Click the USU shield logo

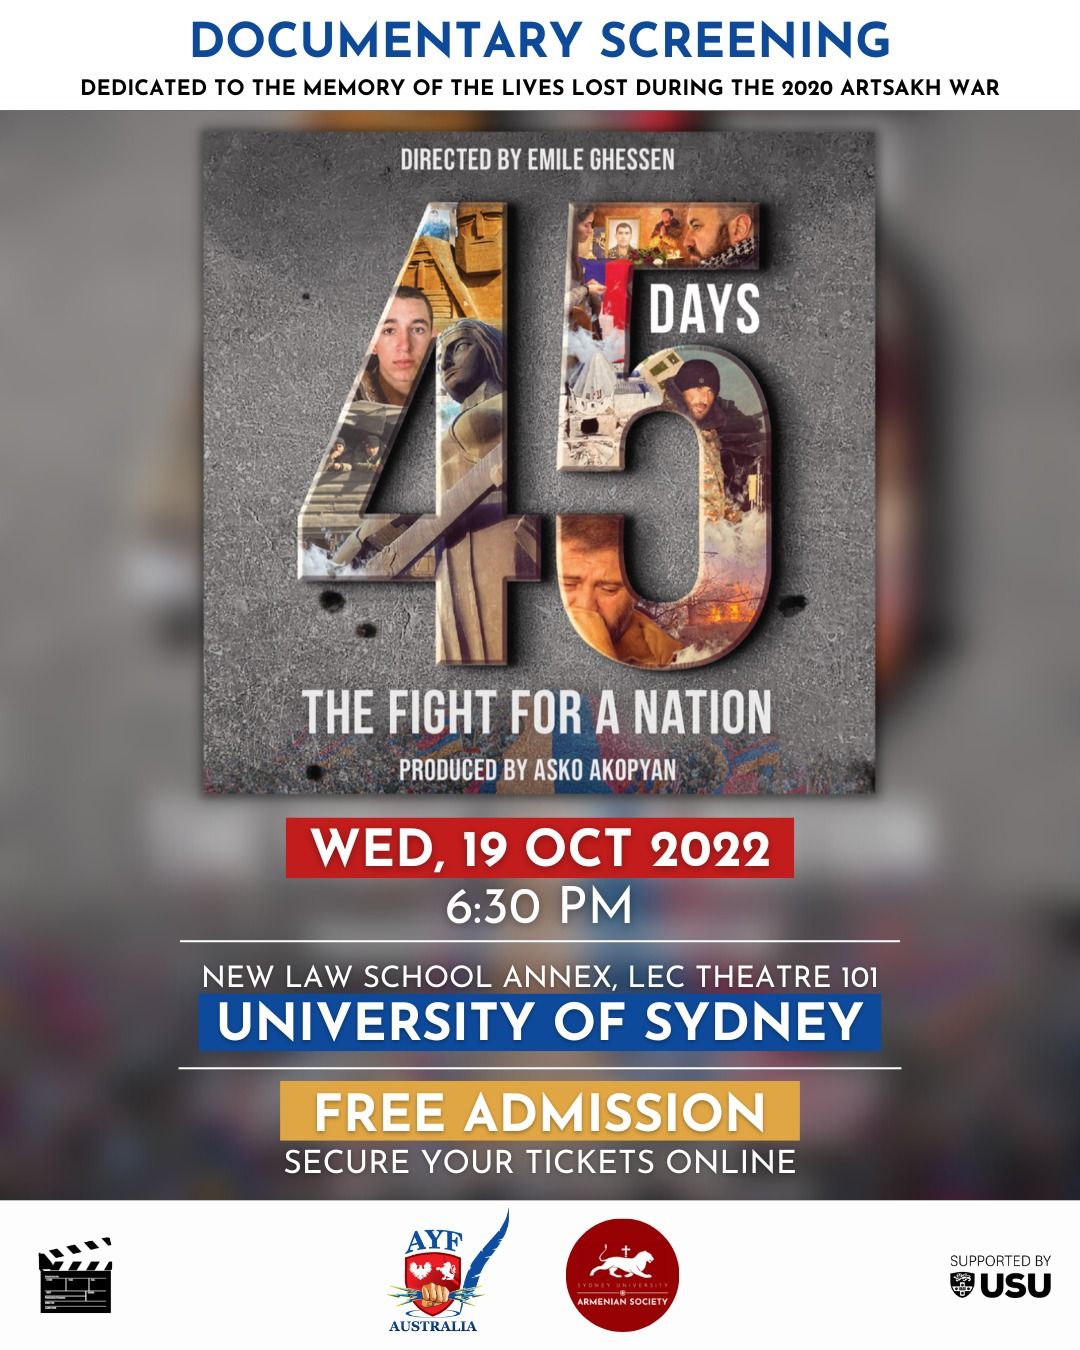(962, 1285)
